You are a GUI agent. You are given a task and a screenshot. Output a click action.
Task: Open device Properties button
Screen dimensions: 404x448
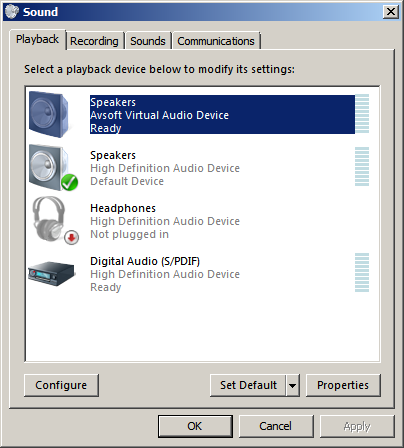[x=343, y=385]
